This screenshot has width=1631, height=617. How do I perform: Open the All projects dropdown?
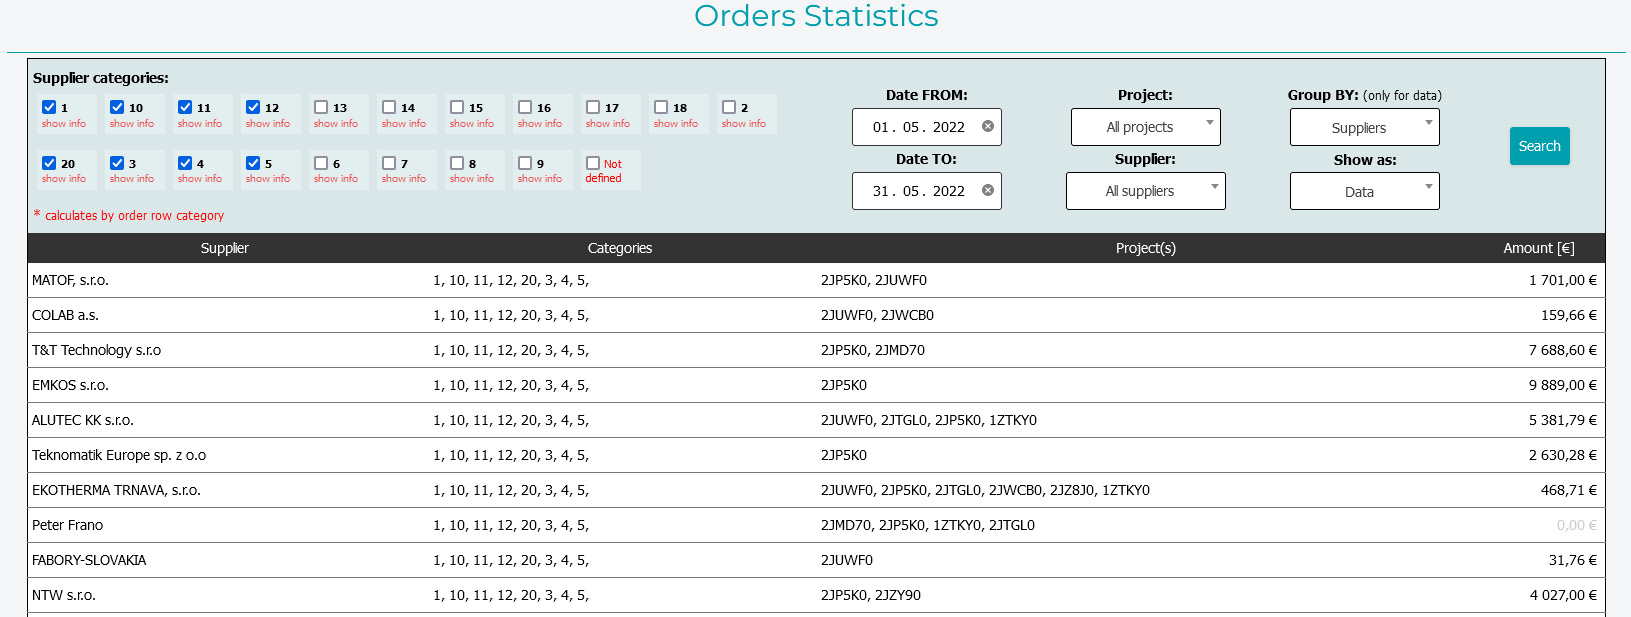pyautogui.click(x=1145, y=127)
